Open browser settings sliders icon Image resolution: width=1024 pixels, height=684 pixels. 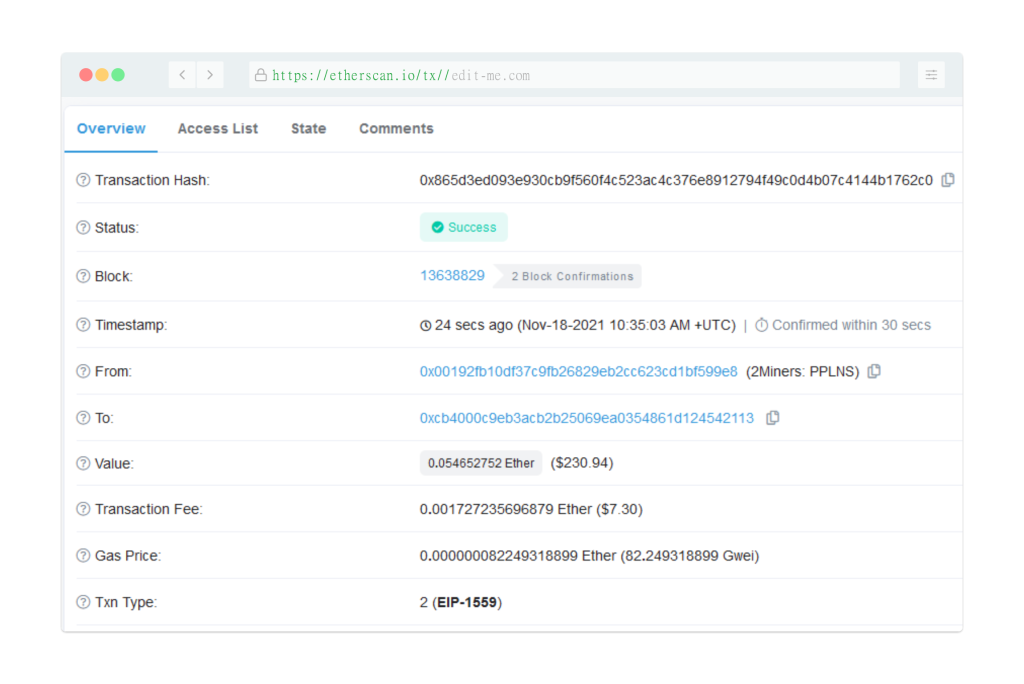coord(931,75)
